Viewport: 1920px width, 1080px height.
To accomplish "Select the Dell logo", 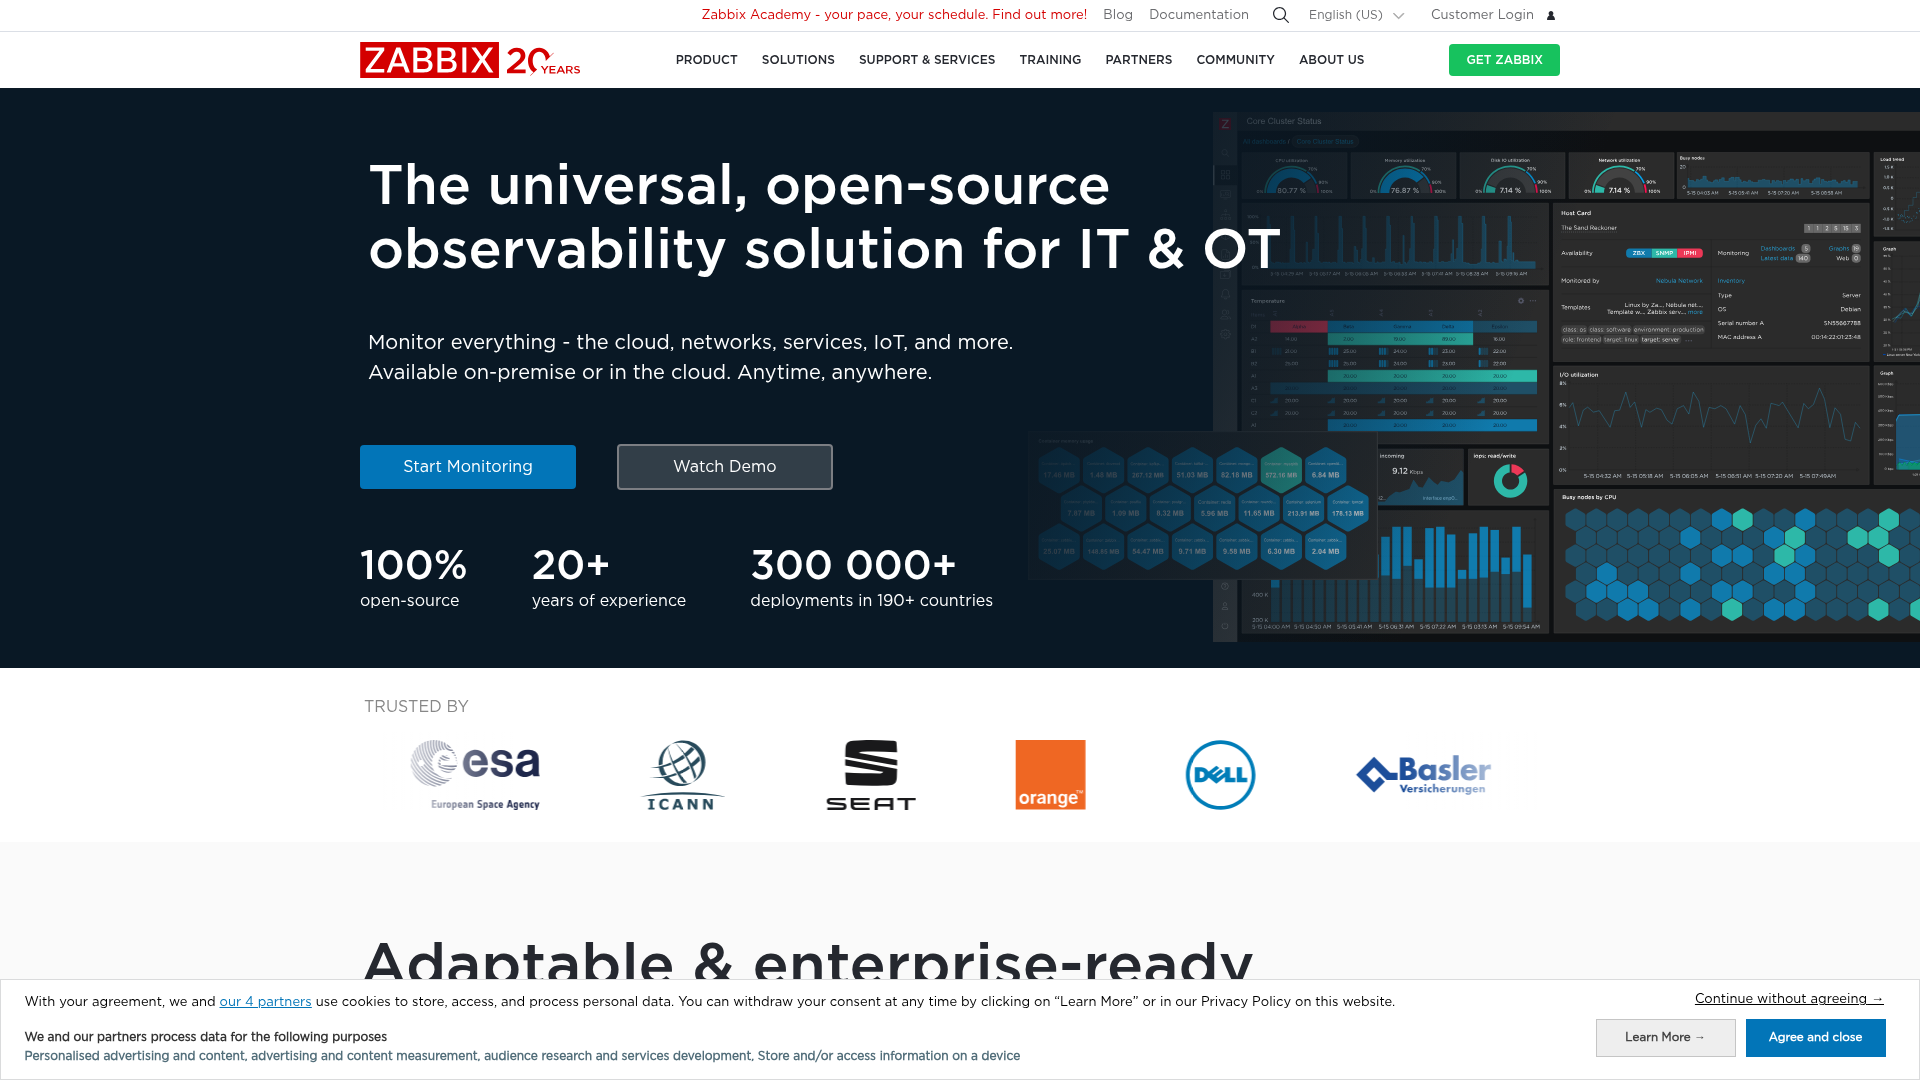I will coord(1219,774).
